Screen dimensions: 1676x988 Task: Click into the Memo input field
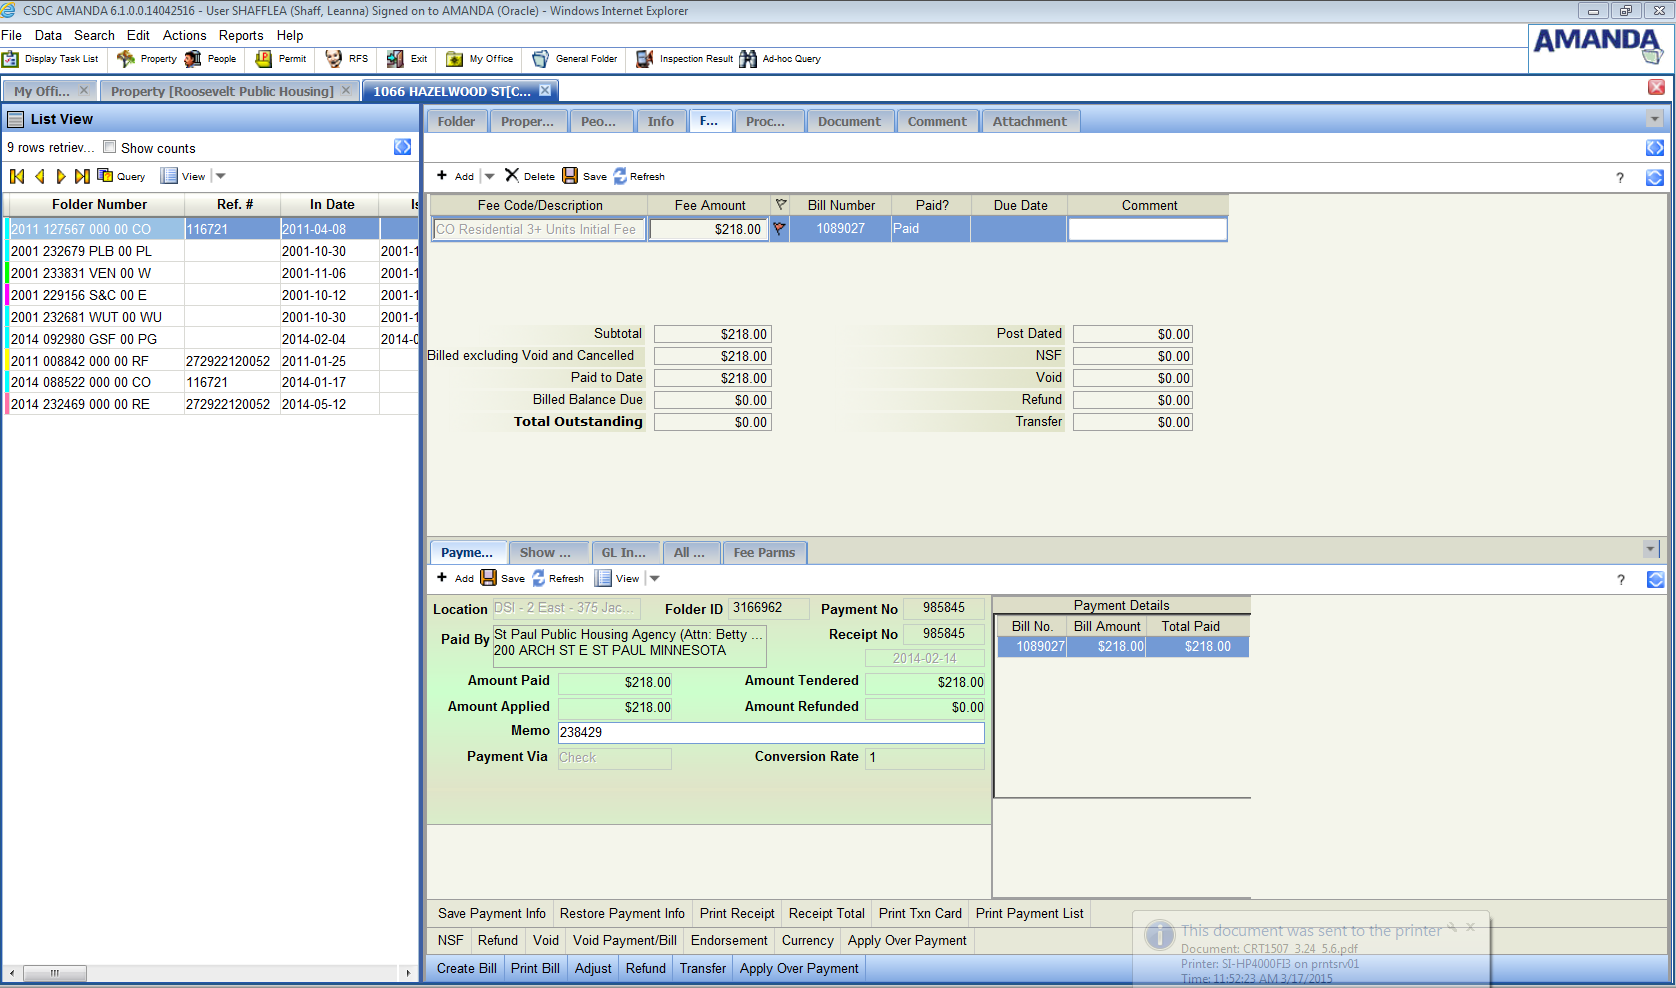770,732
